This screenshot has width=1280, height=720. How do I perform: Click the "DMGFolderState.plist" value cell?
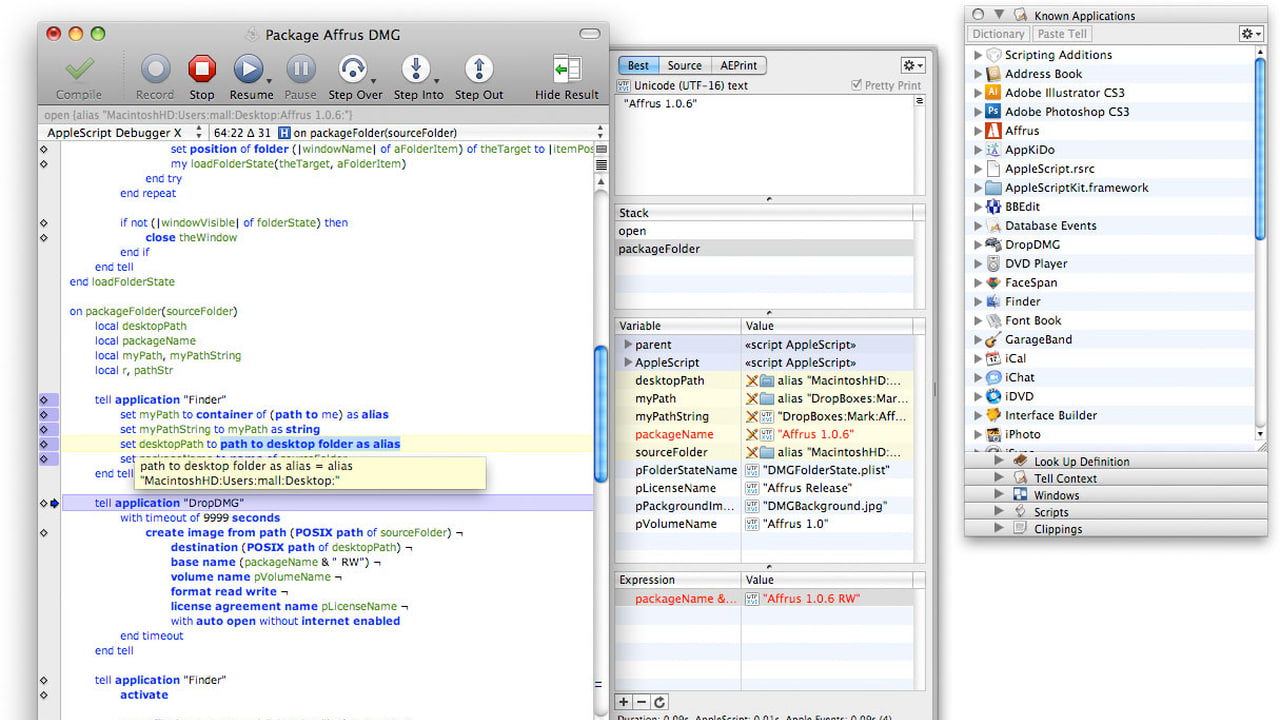[x=827, y=470]
